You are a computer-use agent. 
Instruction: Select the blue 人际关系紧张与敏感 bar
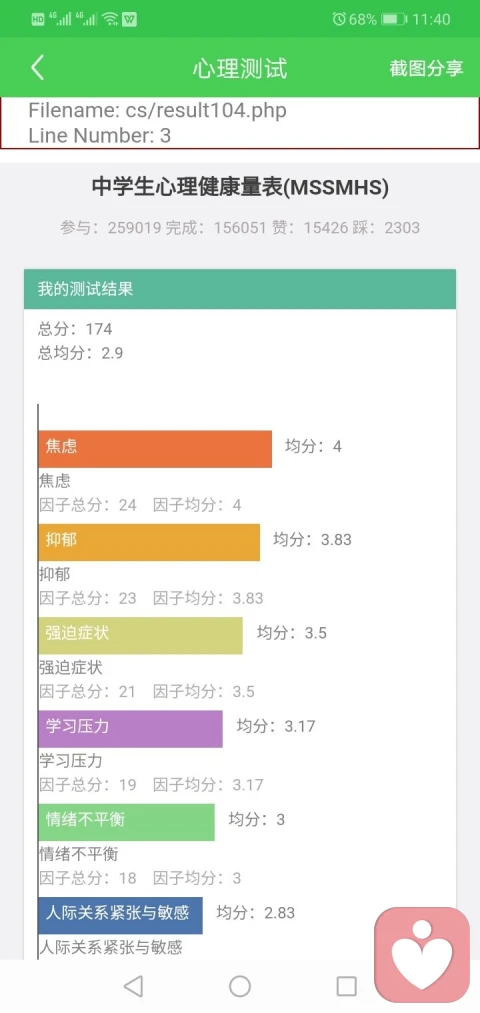pos(121,915)
